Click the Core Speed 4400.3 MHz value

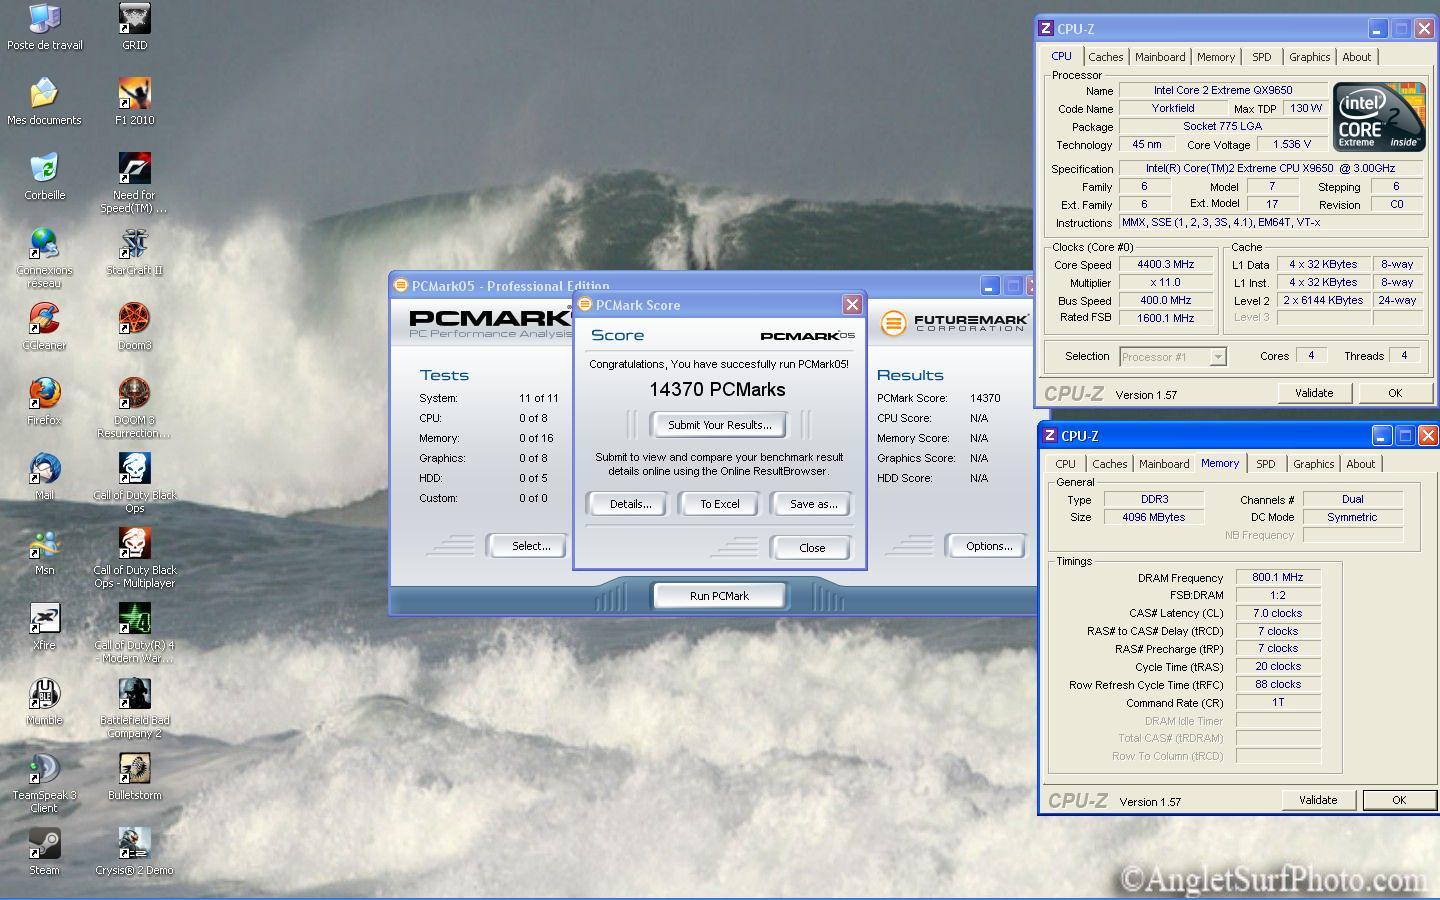coord(1165,265)
